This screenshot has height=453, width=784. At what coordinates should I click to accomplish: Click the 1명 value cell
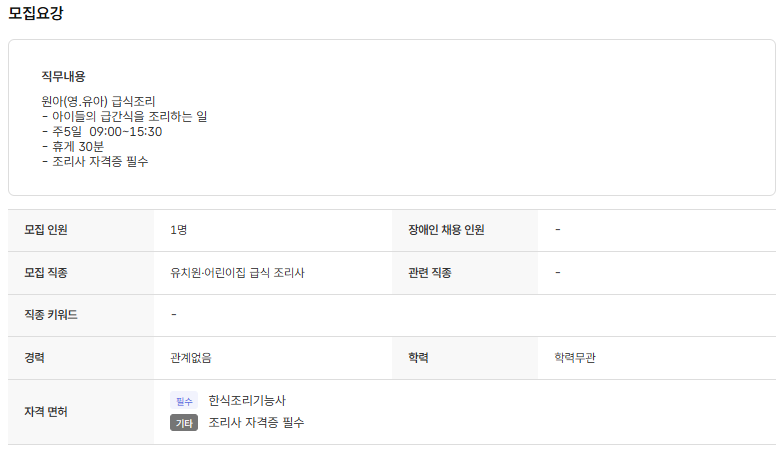click(179, 230)
